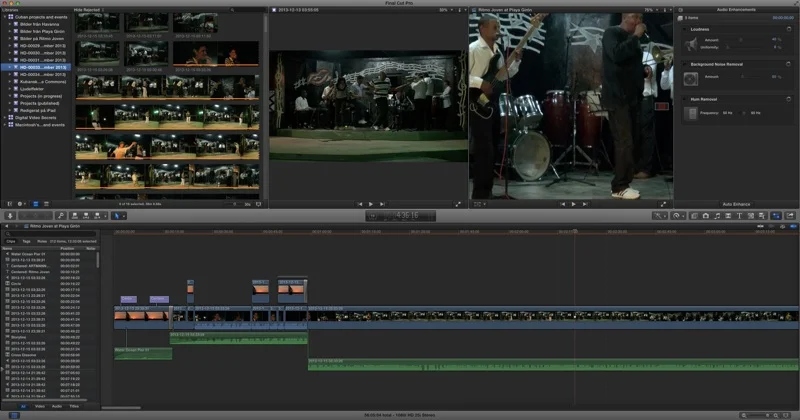Open project viewer zoom percentage menu
This screenshot has height=420, width=800.
pyautogui.click(x=651, y=10)
